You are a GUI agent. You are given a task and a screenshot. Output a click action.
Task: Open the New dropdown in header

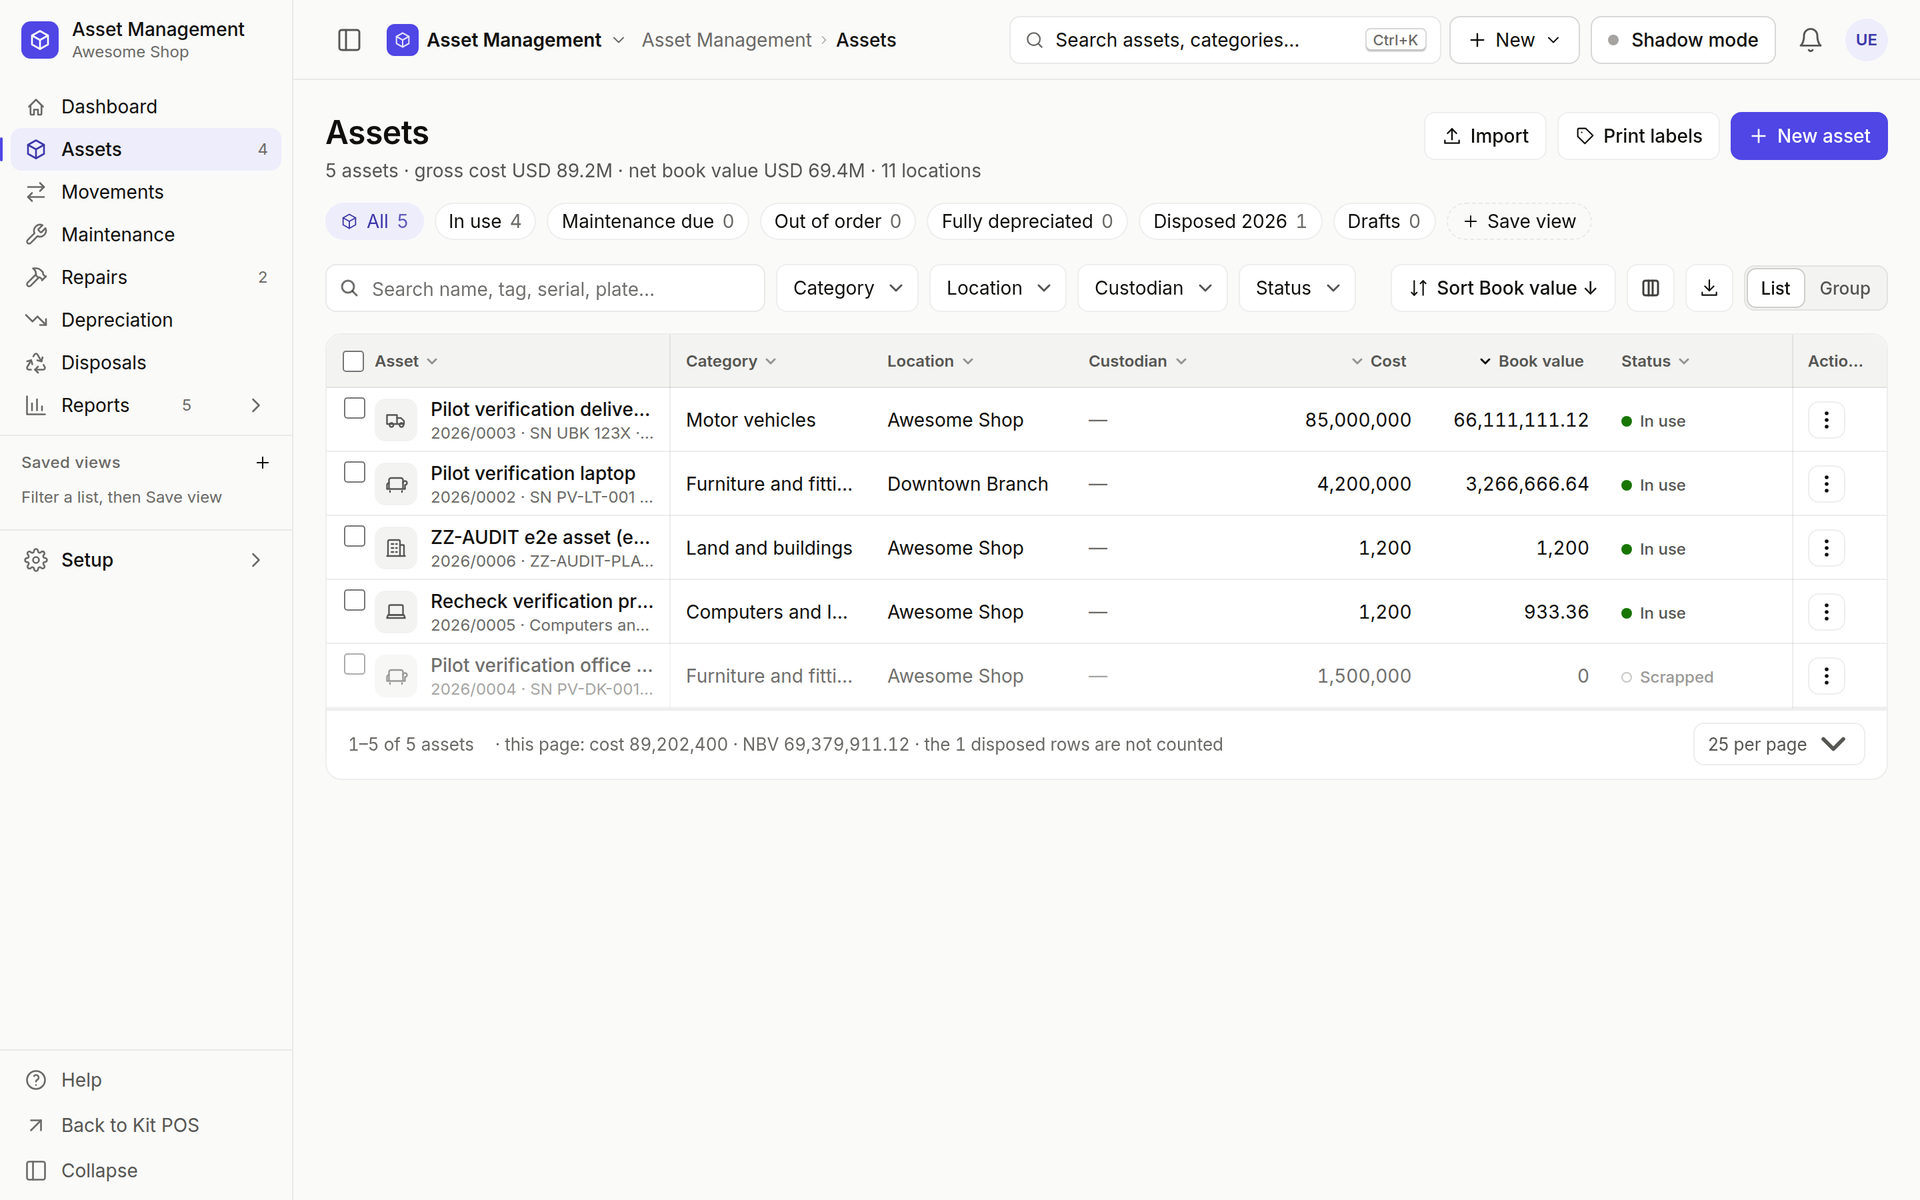1514,40
